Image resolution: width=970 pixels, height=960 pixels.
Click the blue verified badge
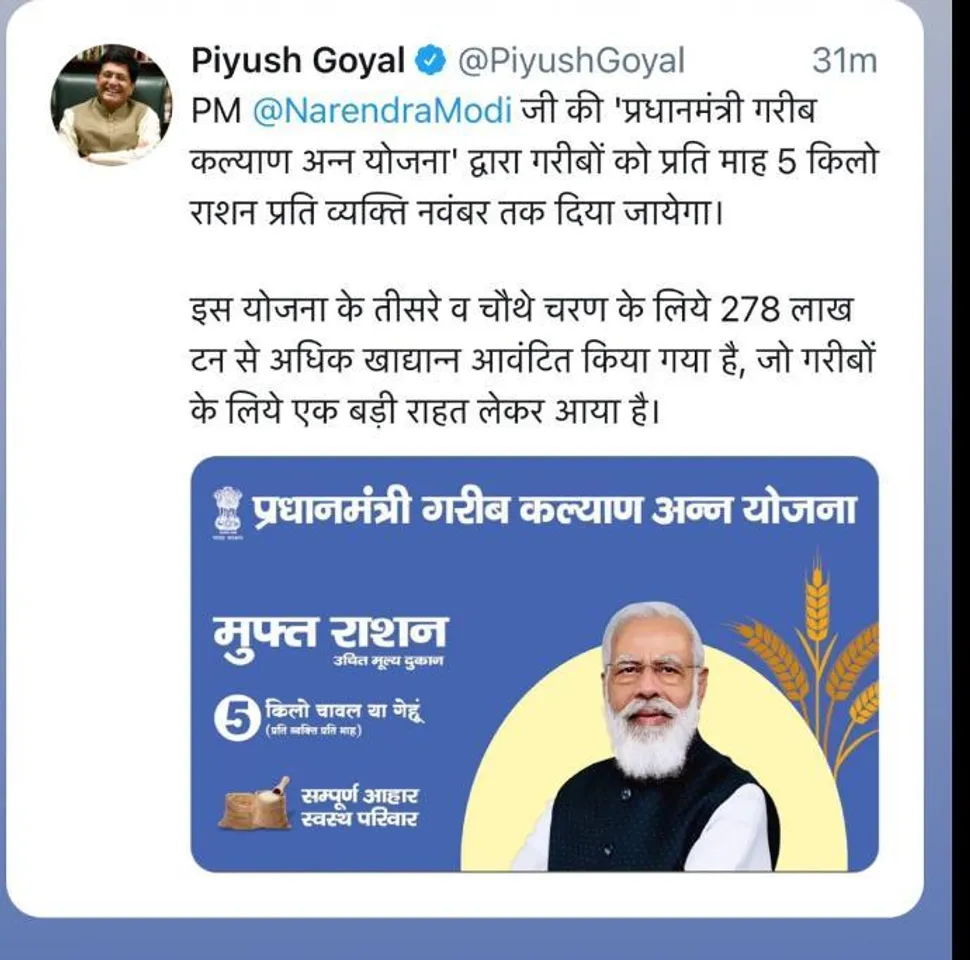[432, 62]
